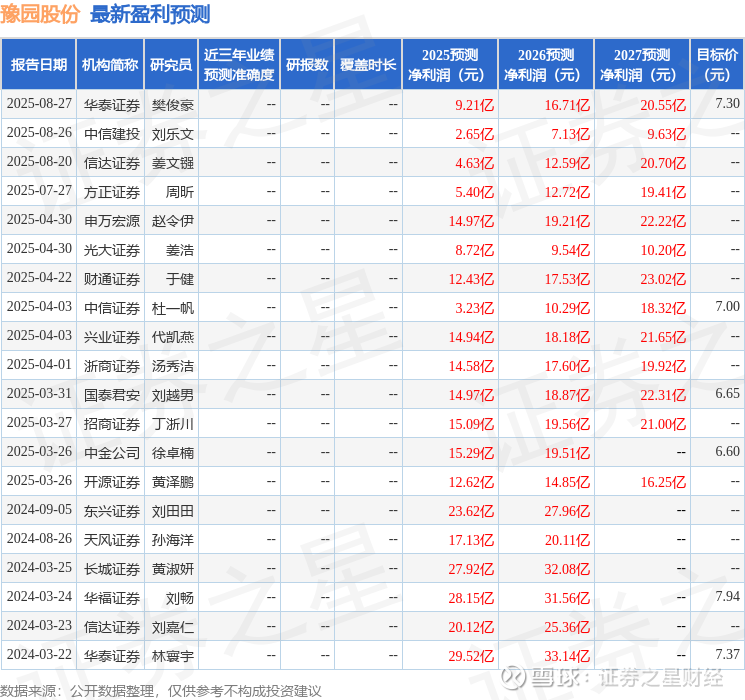745x700 pixels.
Task: Select 华福证券 institution cell
Action: [112, 598]
